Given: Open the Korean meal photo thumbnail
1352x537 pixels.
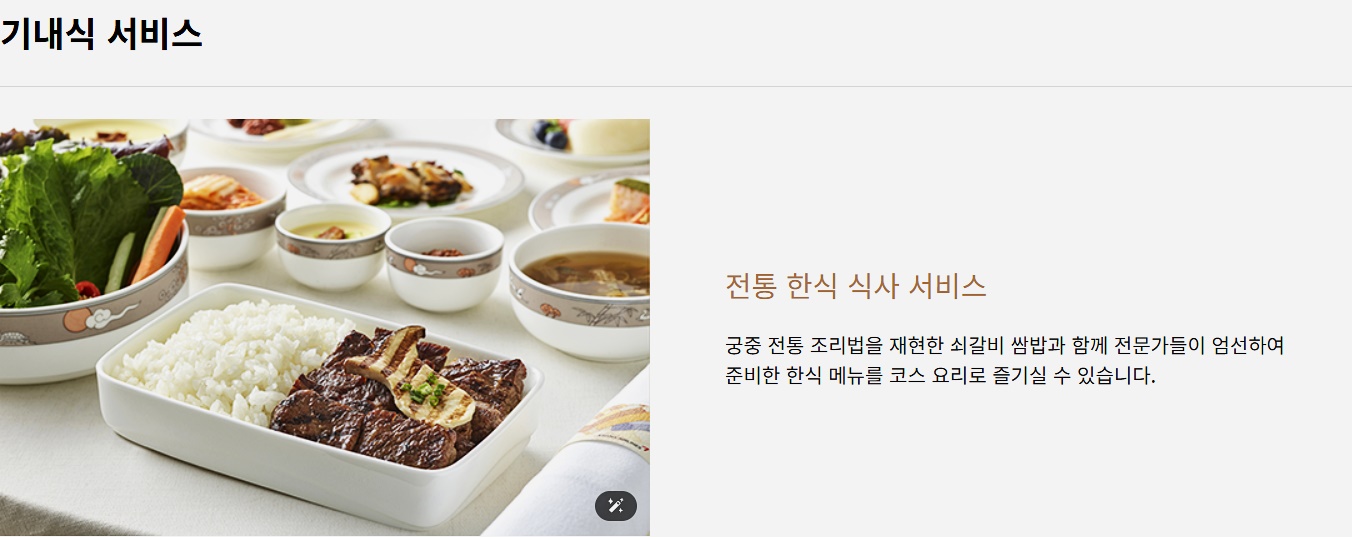Looking at the screenshot, I should (x=325, y=328).
